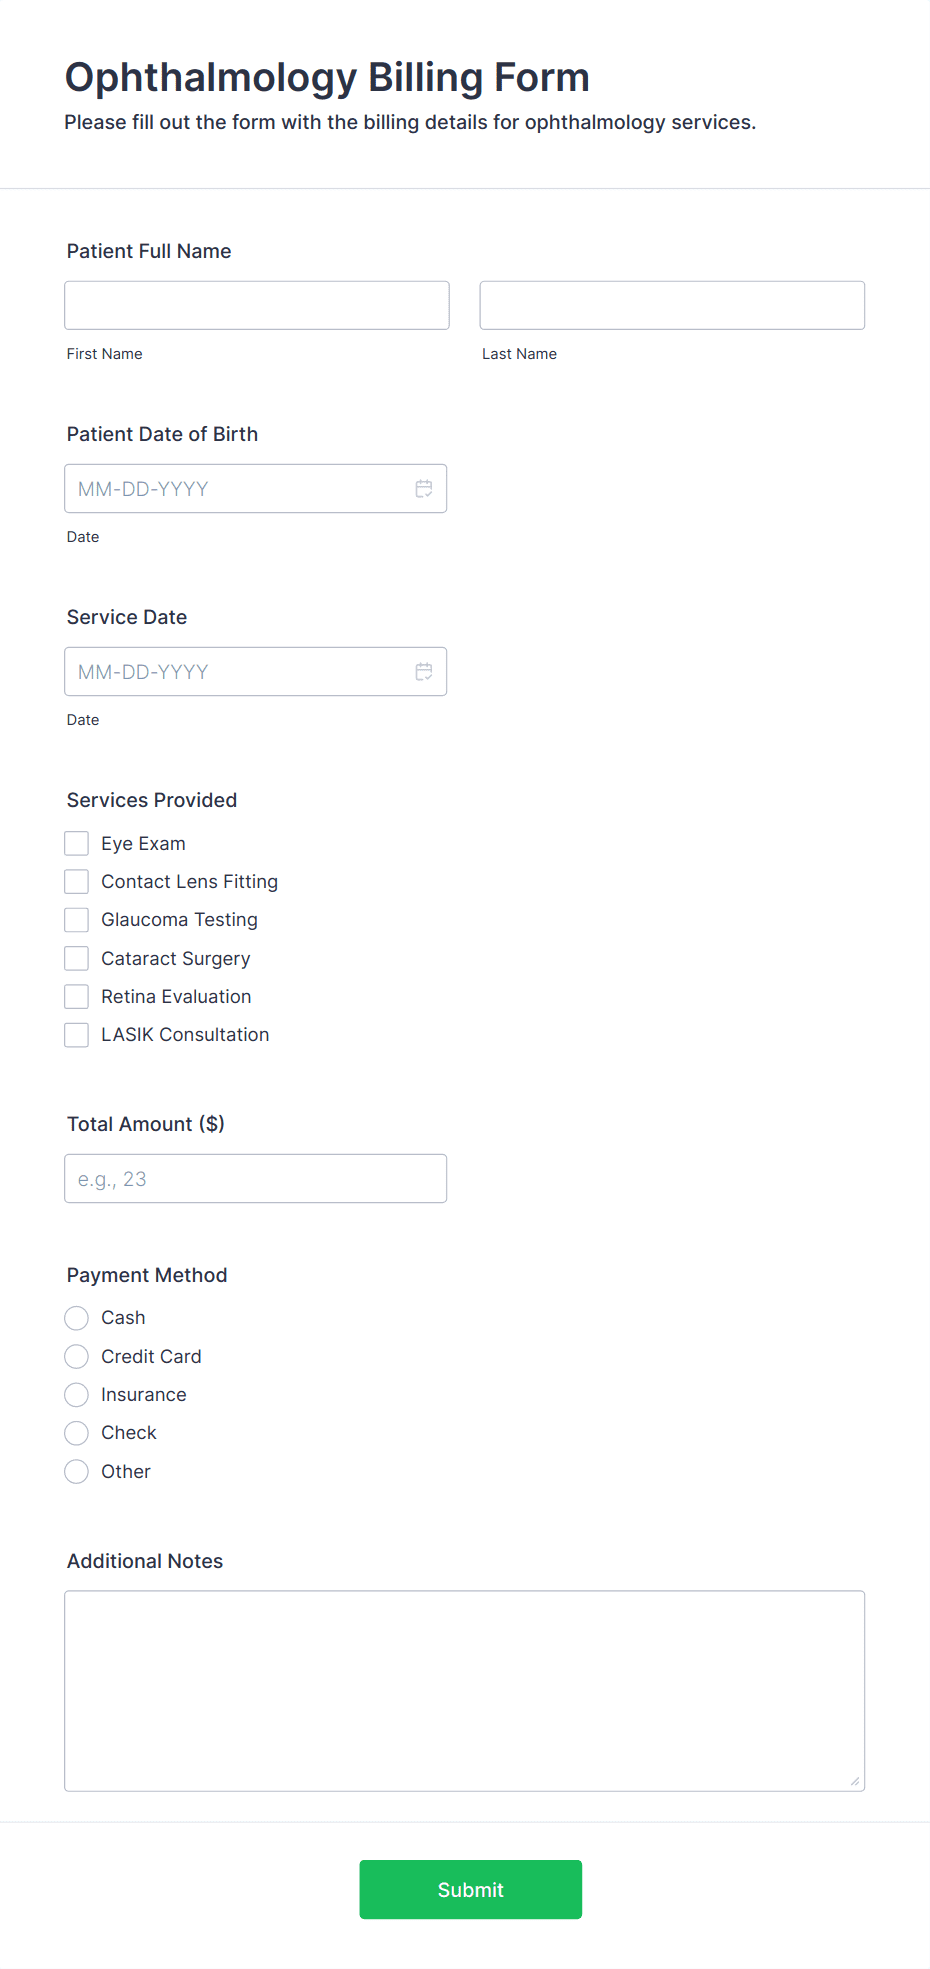Select the Cataract Surgery checkbox
This screenshot has height=1969, width=930.
pos(77,959)
